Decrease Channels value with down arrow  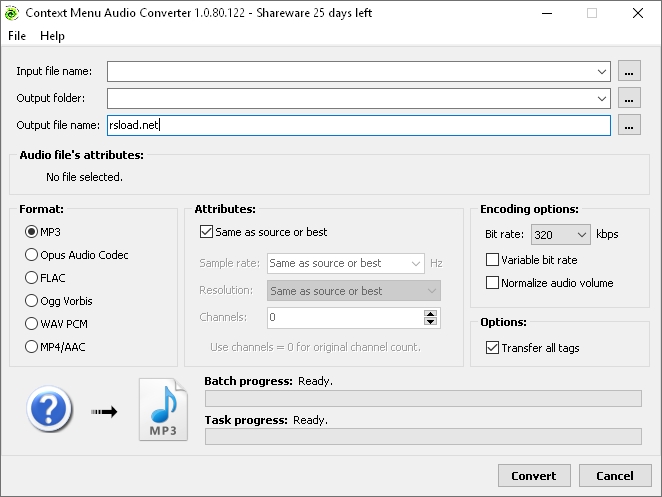click(x=431, y=322)
